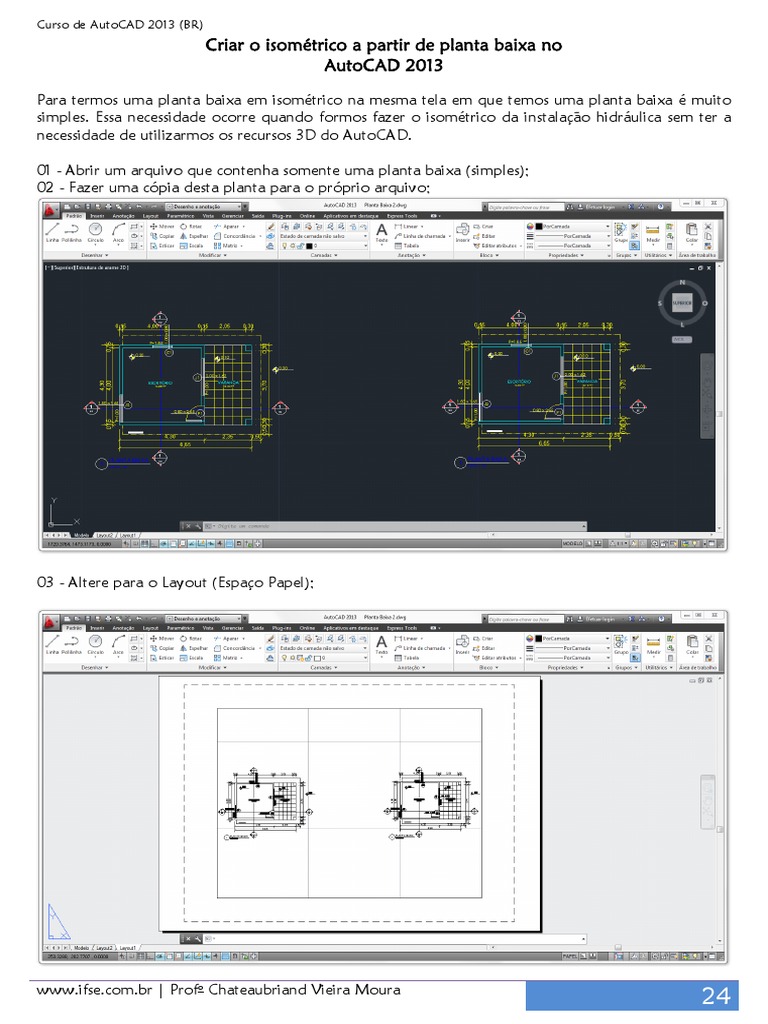
Task: Click the black PorCamada color swatch in upper window
Action: pos(539,227)
